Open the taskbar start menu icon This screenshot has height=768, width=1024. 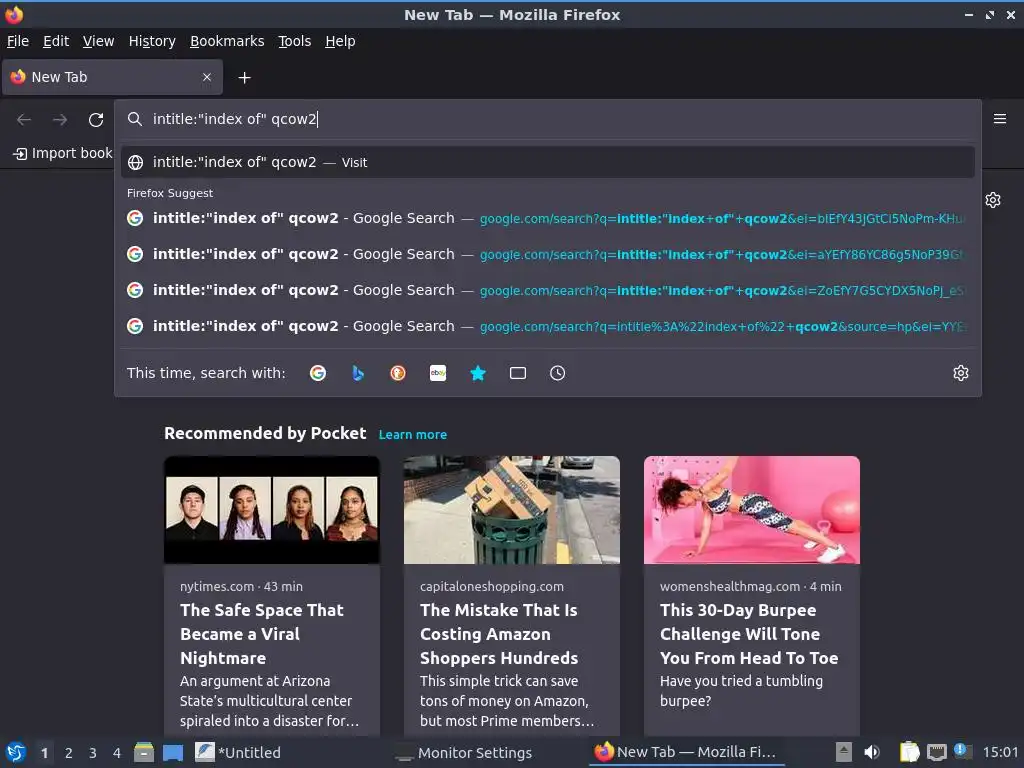click(x=16, y=752)
